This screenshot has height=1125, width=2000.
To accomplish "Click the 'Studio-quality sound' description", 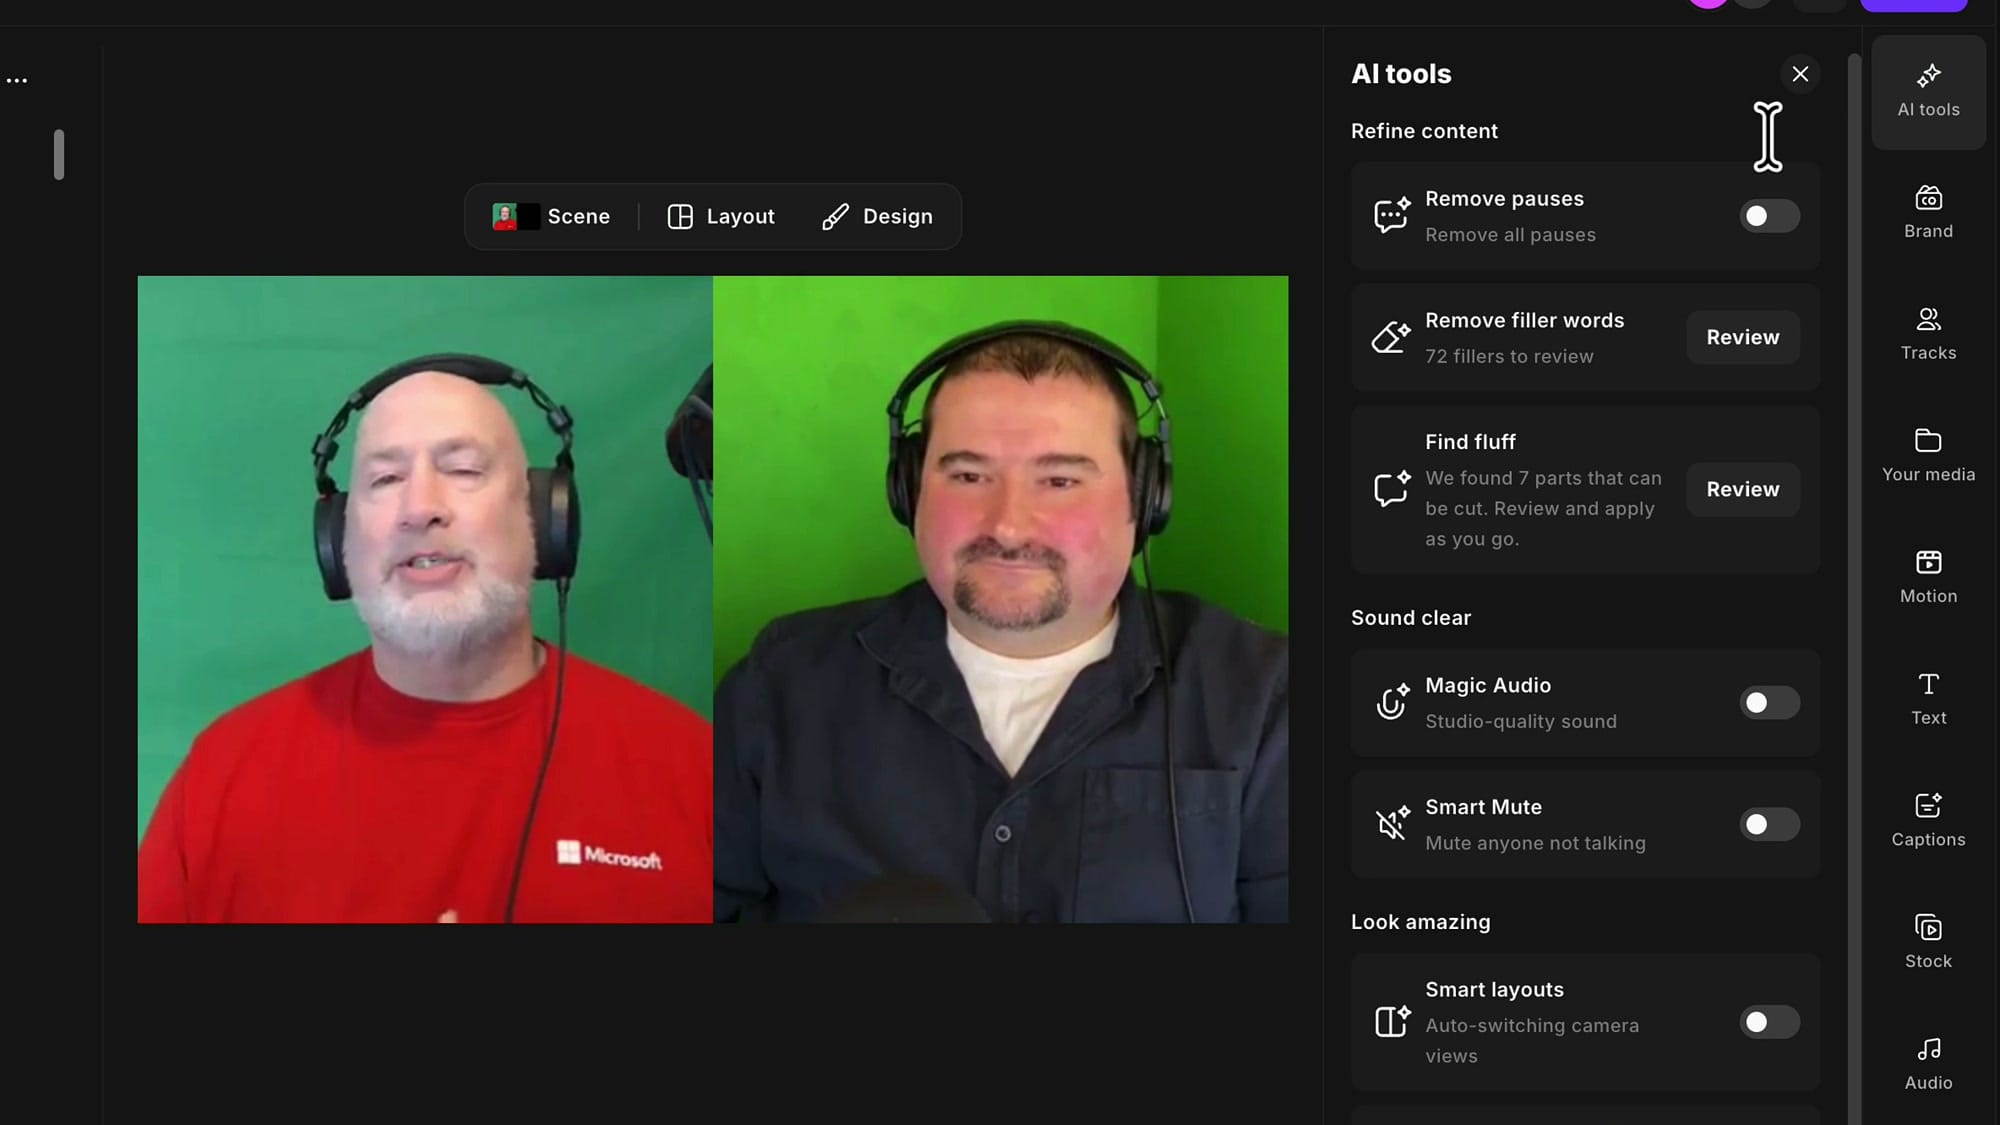I will tap(1520, 721).
